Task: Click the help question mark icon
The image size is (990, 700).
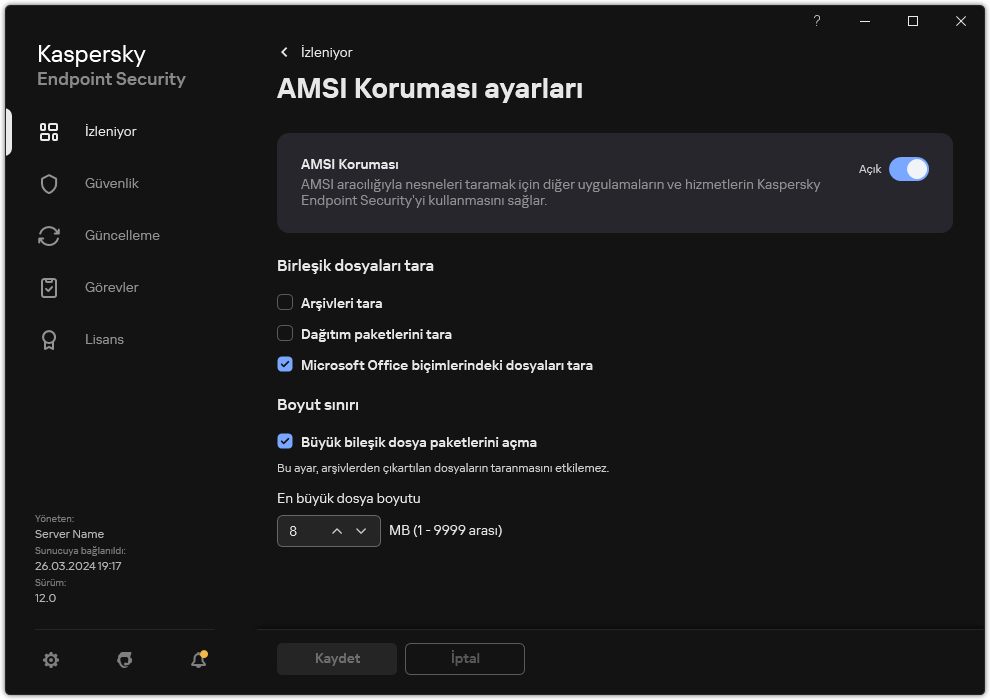Action: click(x=816, y=21)
